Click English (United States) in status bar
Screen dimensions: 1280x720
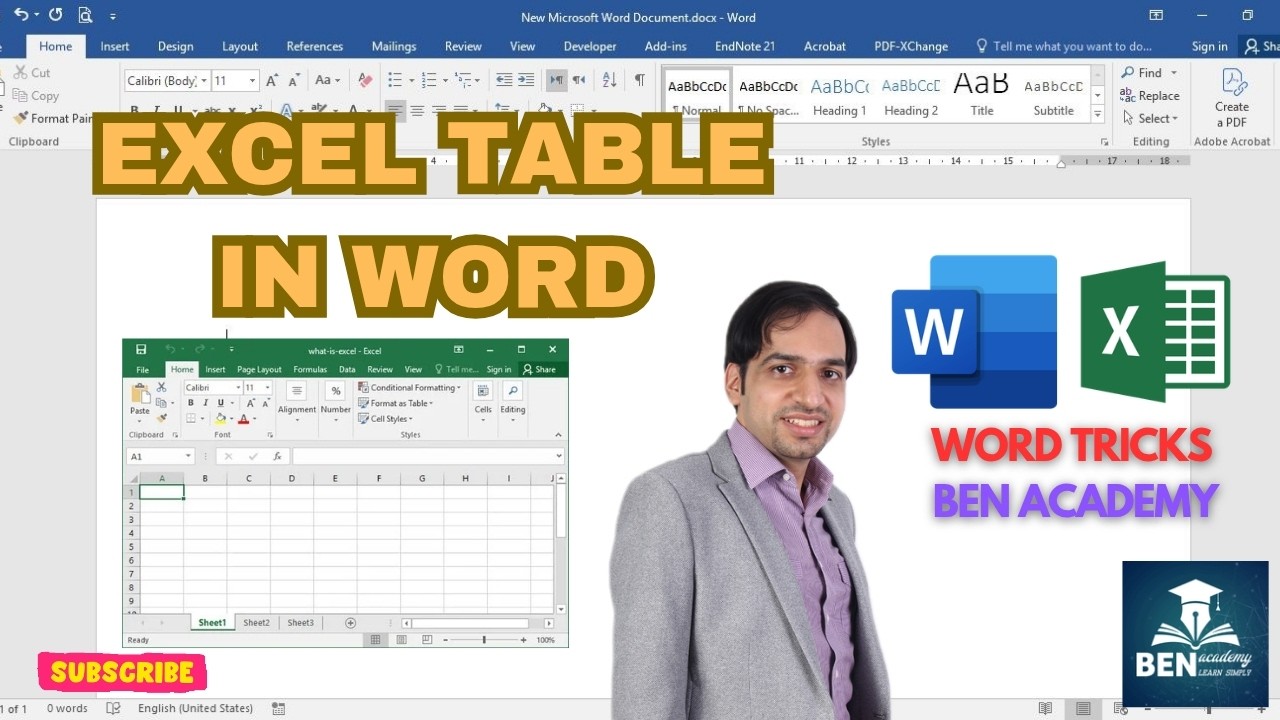click(195, 708)
